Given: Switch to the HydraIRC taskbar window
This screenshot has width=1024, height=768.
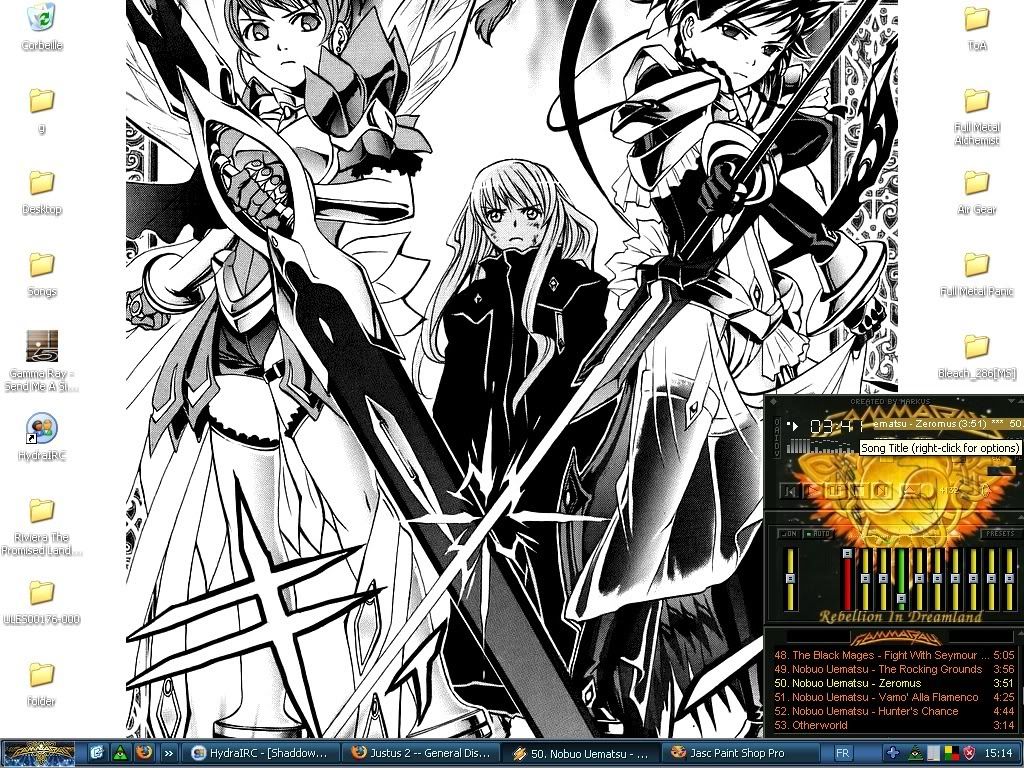Looking at the screenshot, I should click(x=261, y=753).
